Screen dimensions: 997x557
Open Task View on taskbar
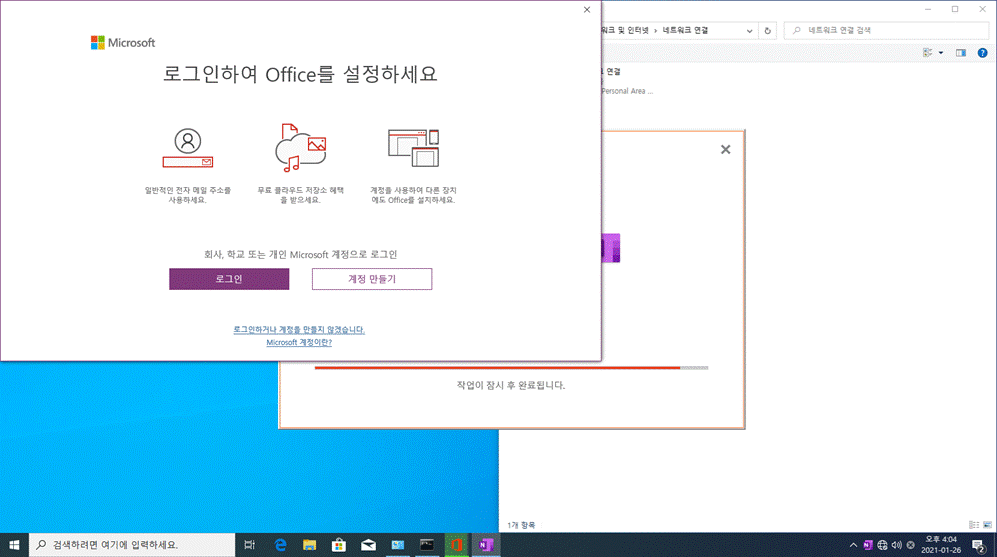click(x=249, y=545)
